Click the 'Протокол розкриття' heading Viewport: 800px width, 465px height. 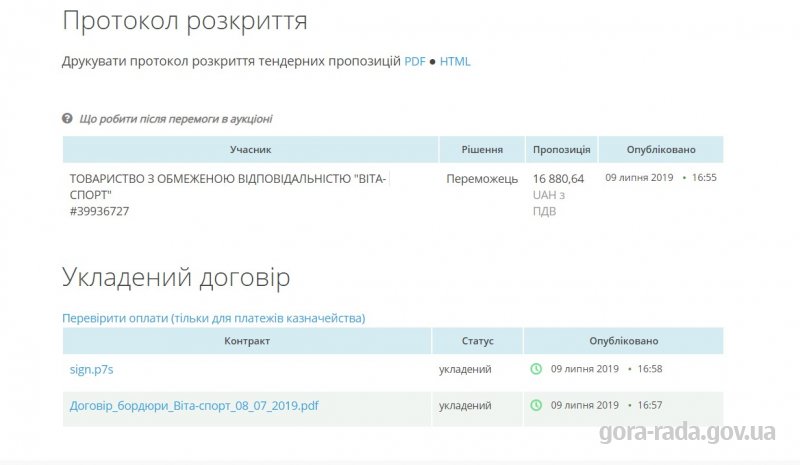pos(185,21)
